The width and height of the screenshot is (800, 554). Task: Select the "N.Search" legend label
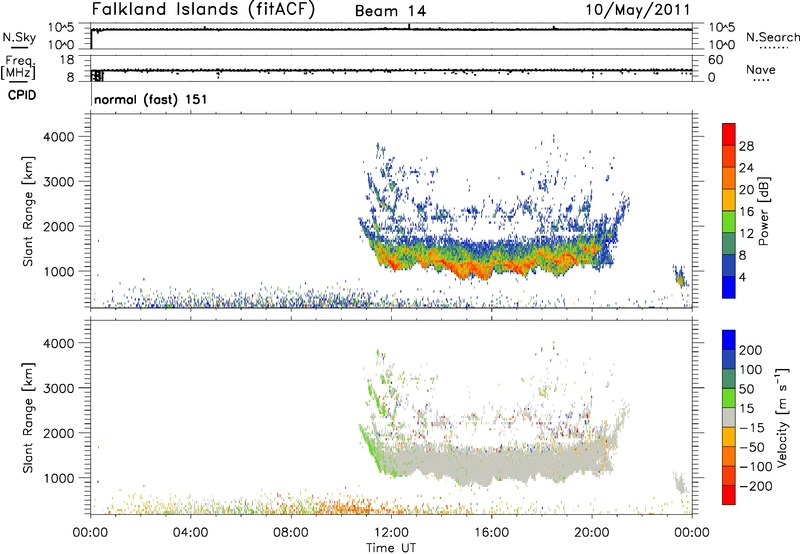pyautogui.click(x=773, y=37)
